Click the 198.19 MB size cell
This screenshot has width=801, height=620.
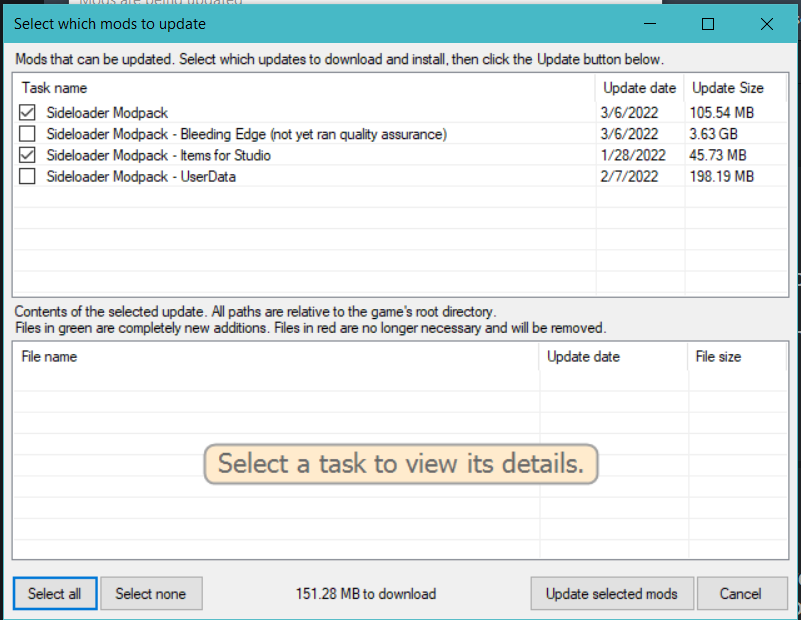click(x=722, y=177)
